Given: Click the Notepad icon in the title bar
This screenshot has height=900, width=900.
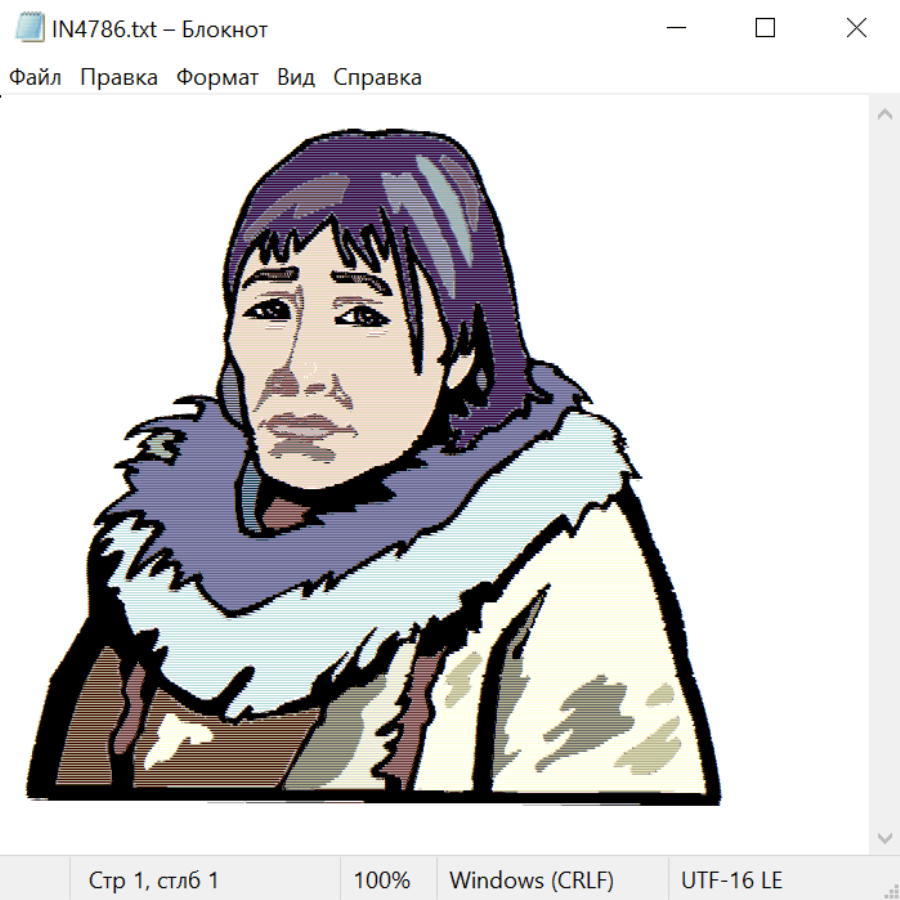Looking at the screenshot, I should 30,28.
